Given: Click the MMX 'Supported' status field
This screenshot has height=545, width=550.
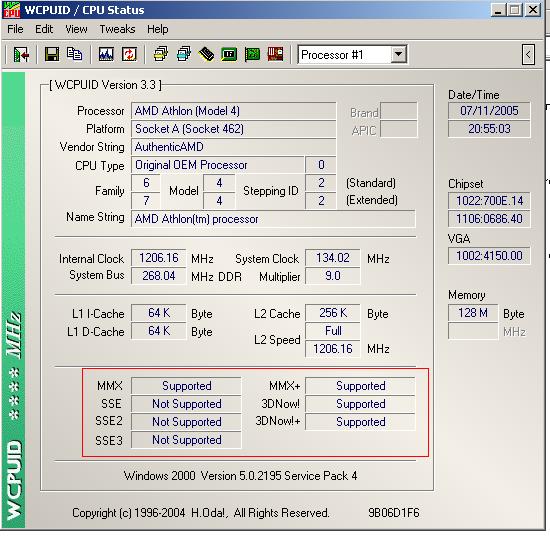Looking at the screenshot, I should pyautogui.click(x=186, y=386).
